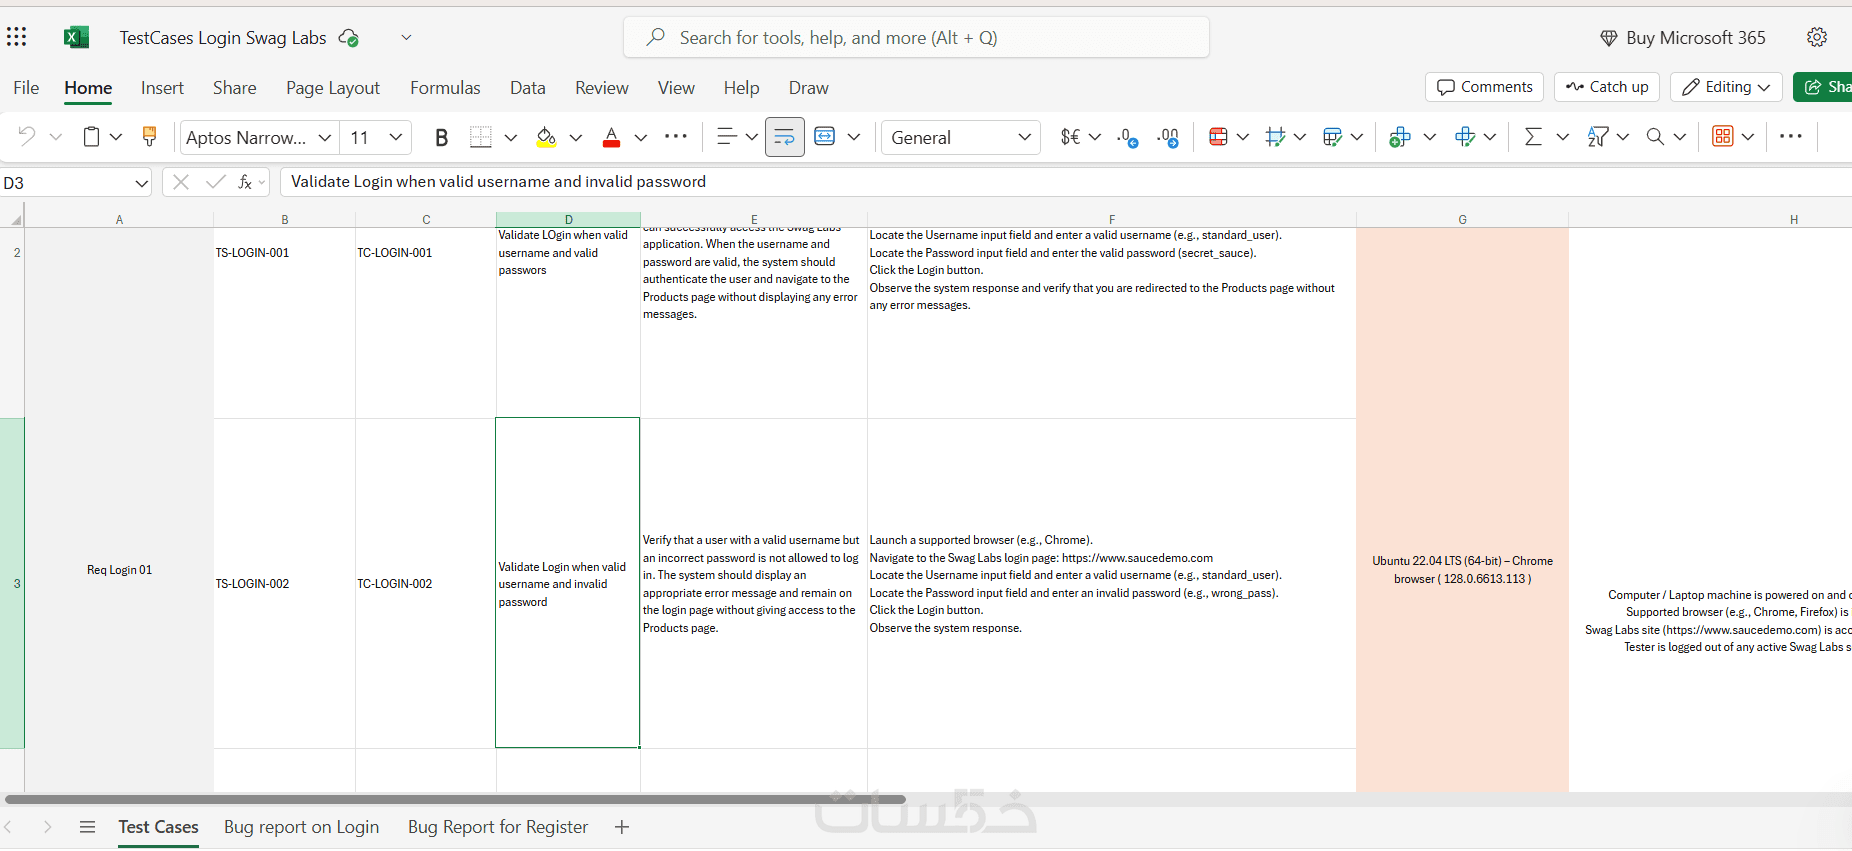Expand the file name options chevron

pyautogui.click(x=406, y=38)
